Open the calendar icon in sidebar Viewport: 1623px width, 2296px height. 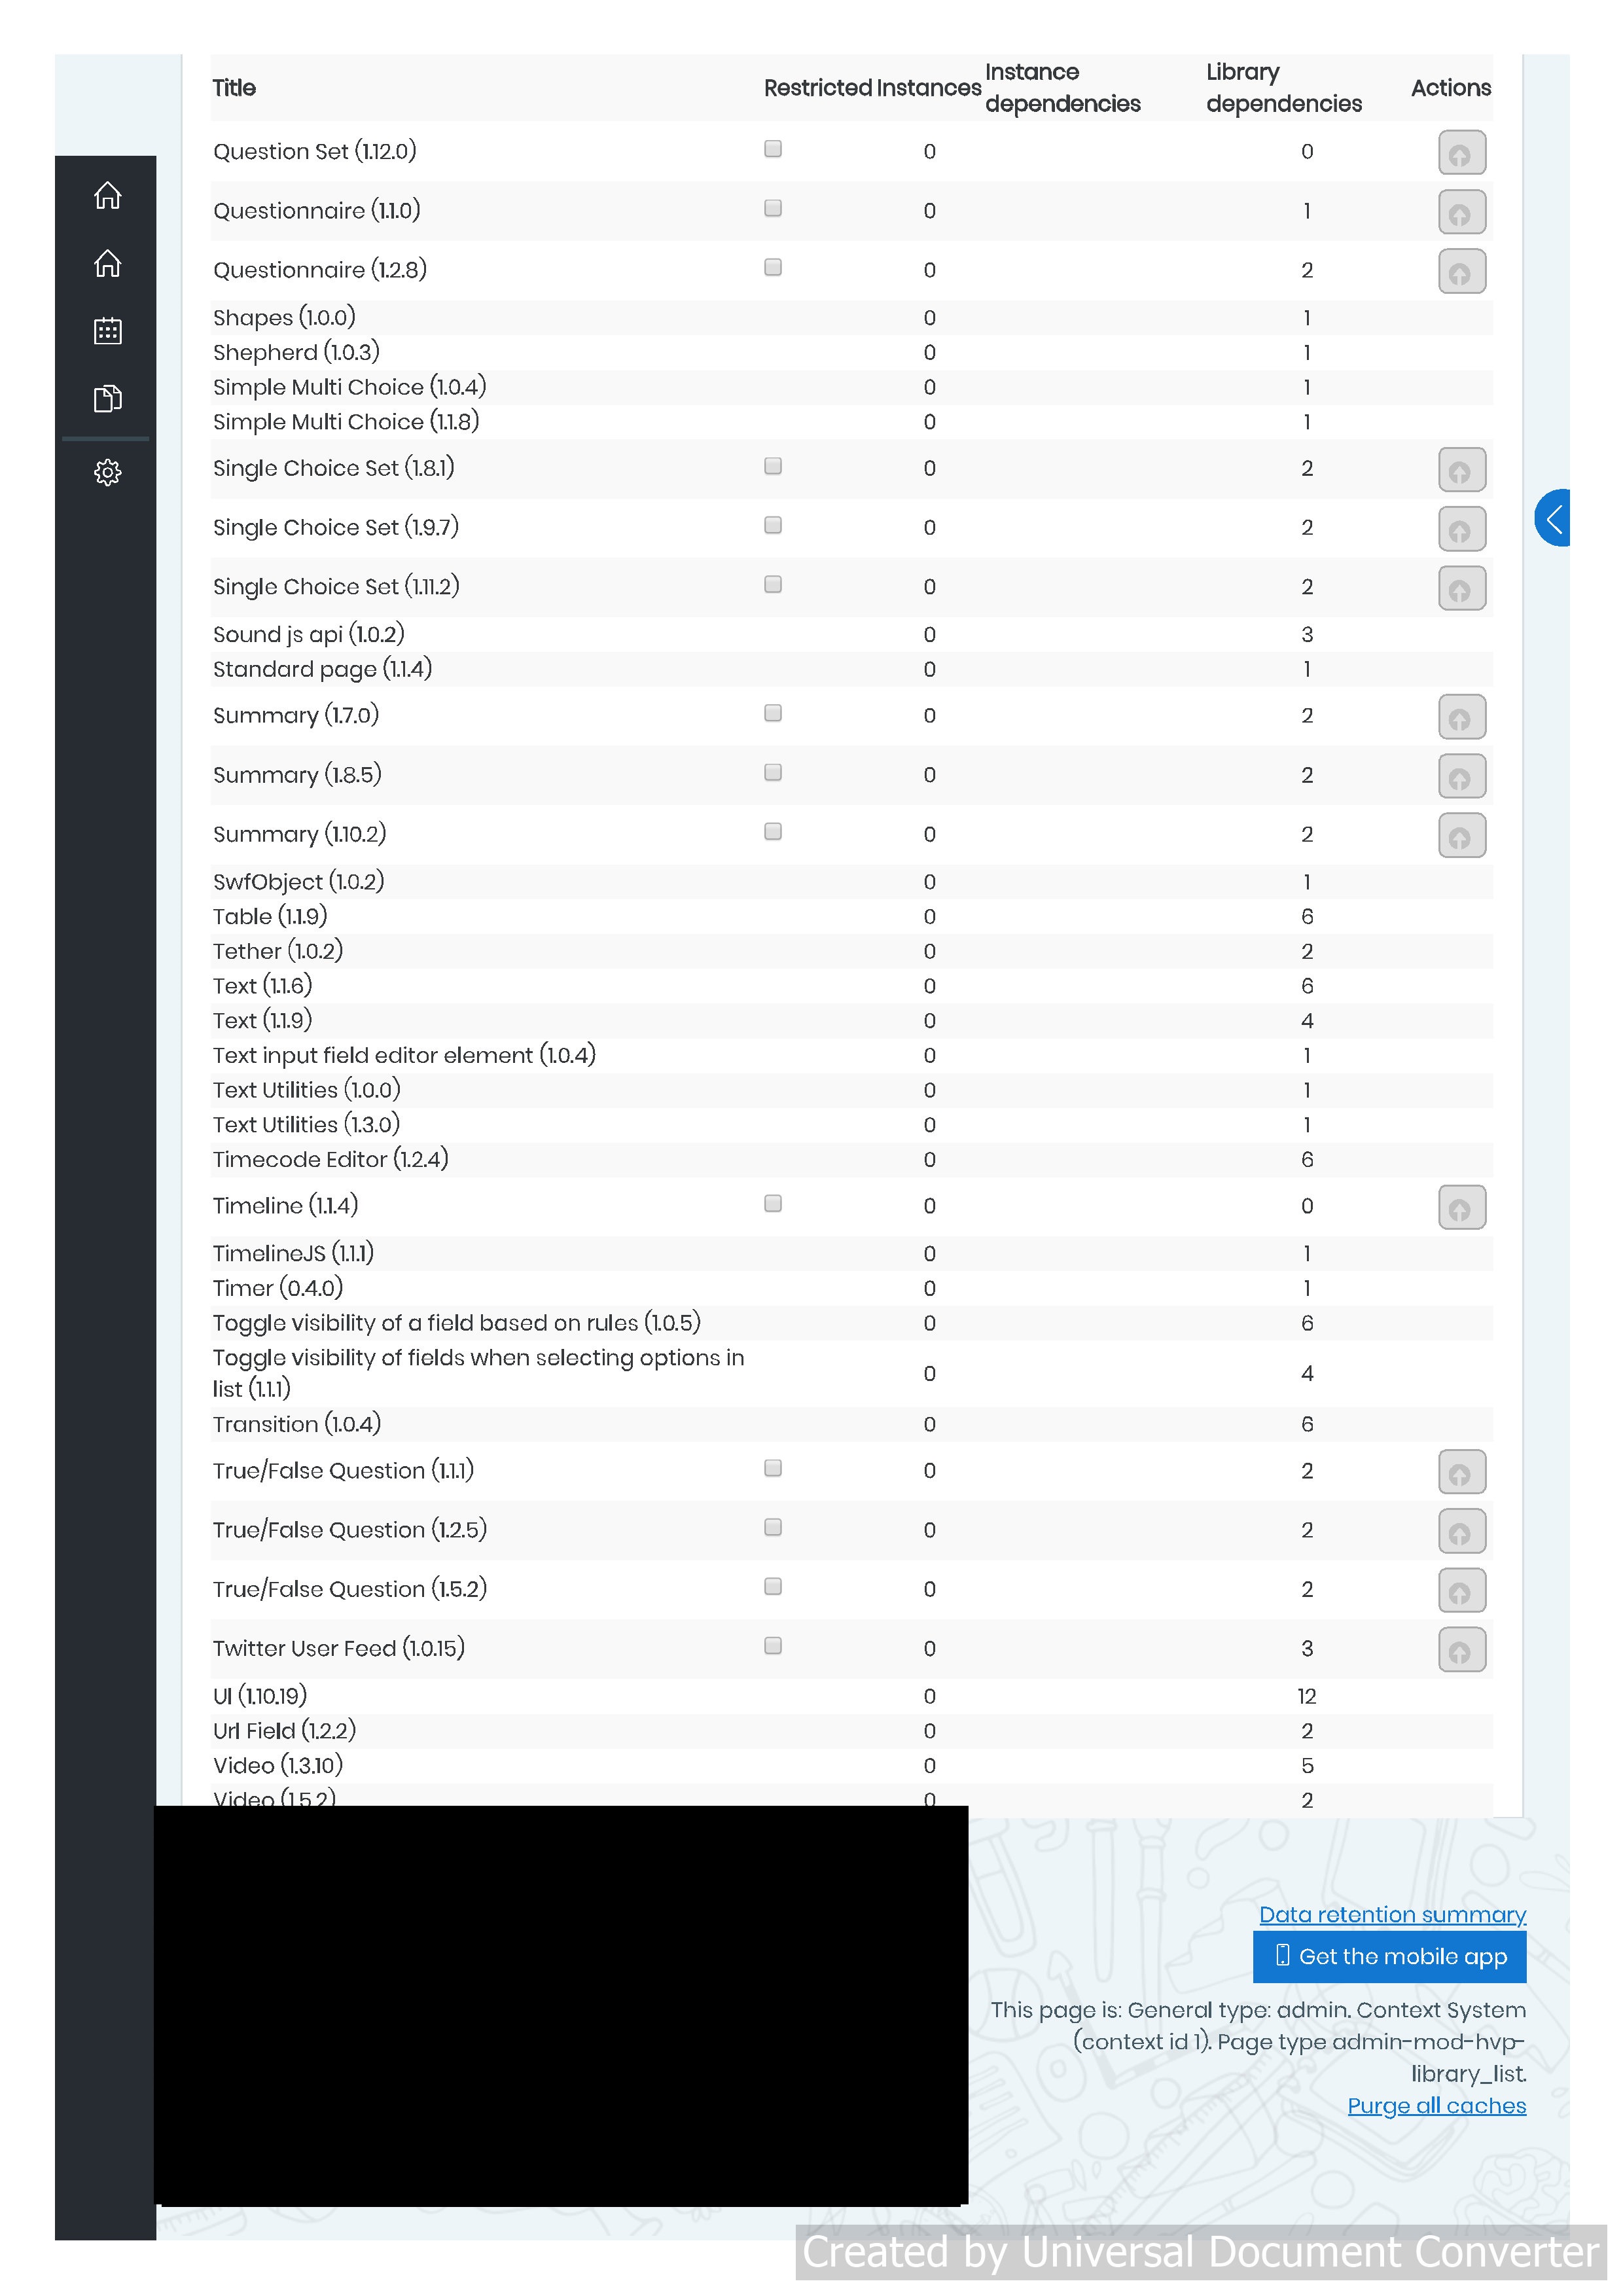click(107, 331)
